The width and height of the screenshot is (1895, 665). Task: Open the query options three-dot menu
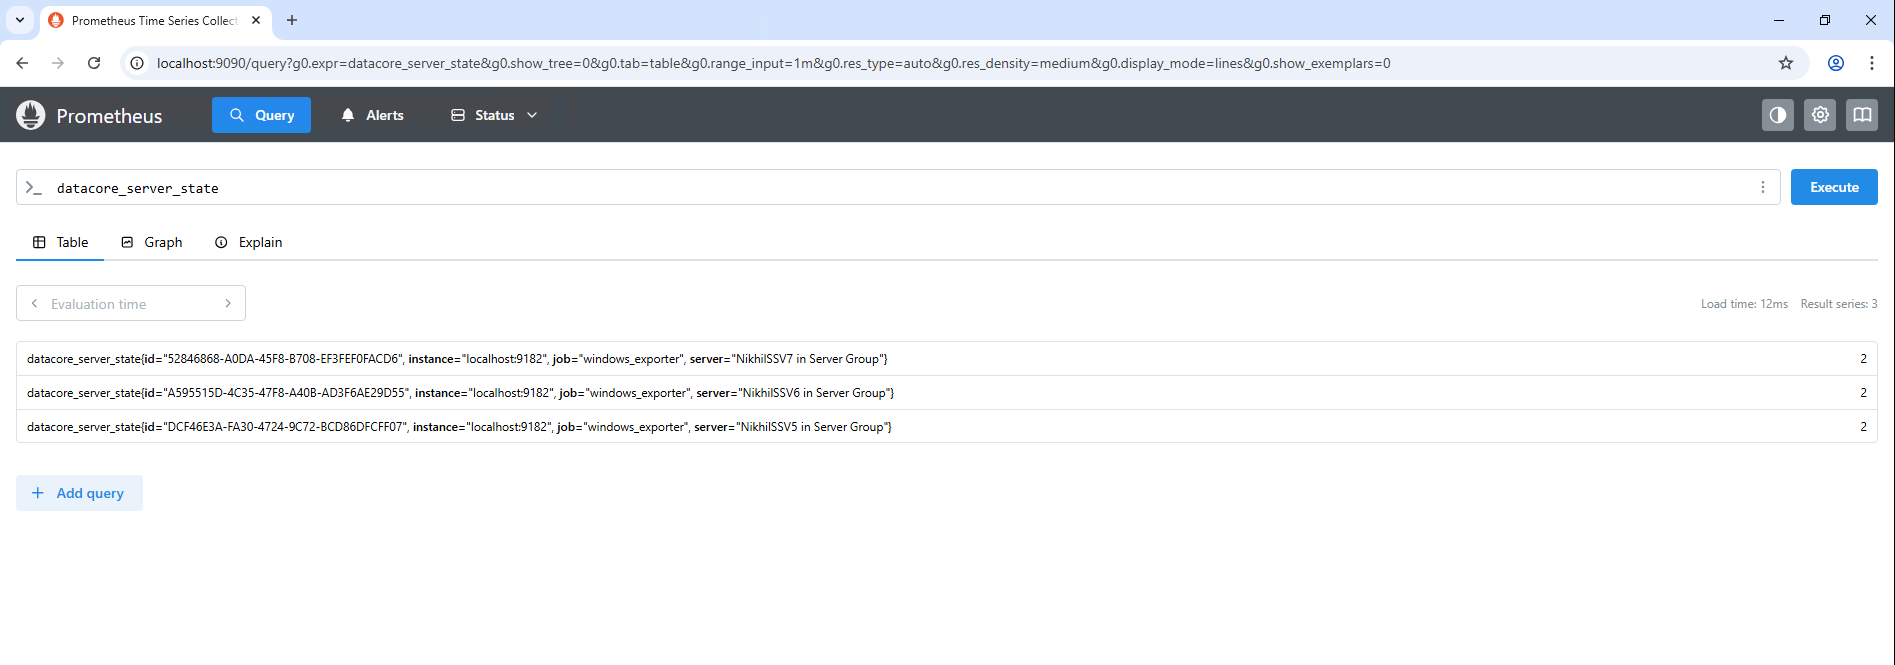coord(1763,187)
